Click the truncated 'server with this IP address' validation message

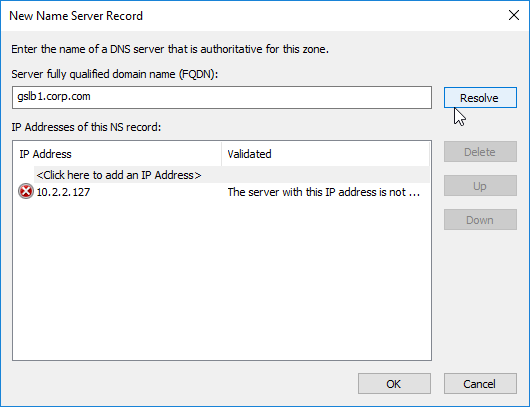pos(323,192)
